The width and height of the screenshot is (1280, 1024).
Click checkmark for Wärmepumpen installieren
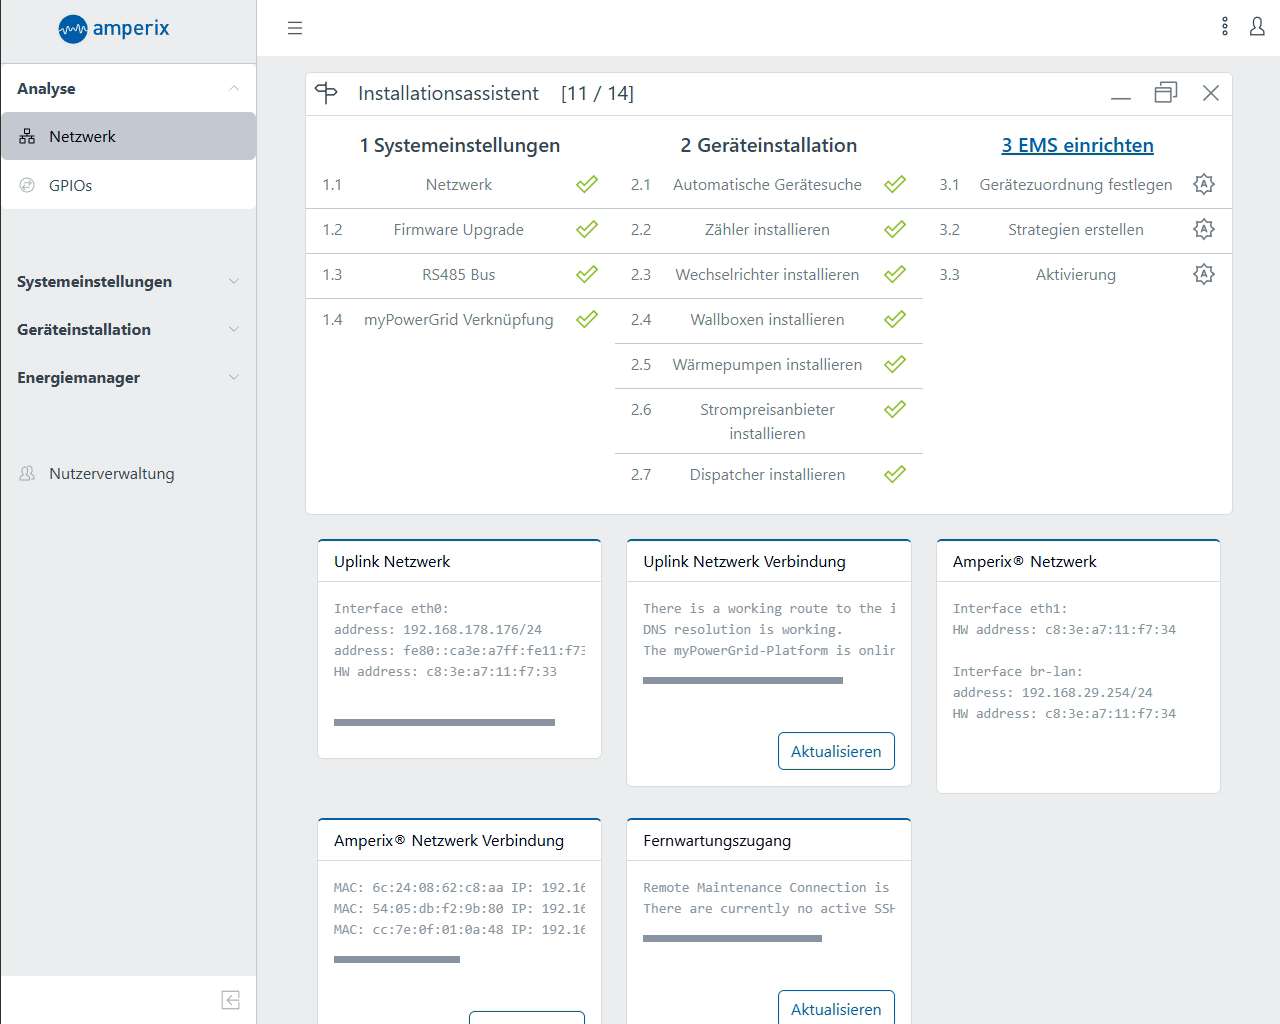[895, 364]
